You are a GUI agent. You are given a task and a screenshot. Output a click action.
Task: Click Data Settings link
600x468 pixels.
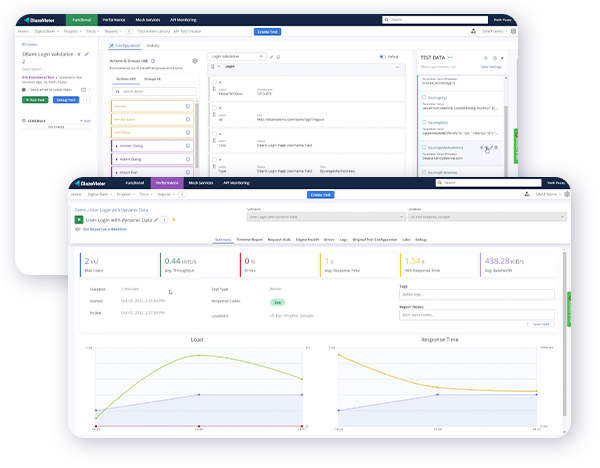[x=491, y=67]
